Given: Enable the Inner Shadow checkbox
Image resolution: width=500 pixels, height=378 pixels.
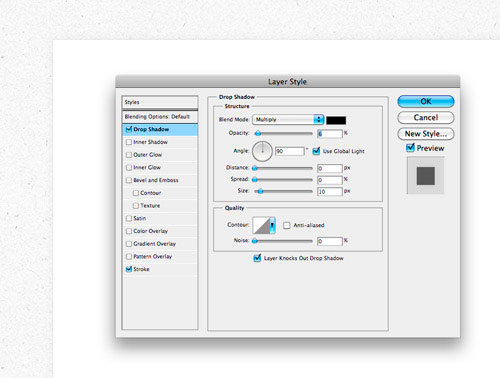Looking at the screenshot, I should pos(129,142).
